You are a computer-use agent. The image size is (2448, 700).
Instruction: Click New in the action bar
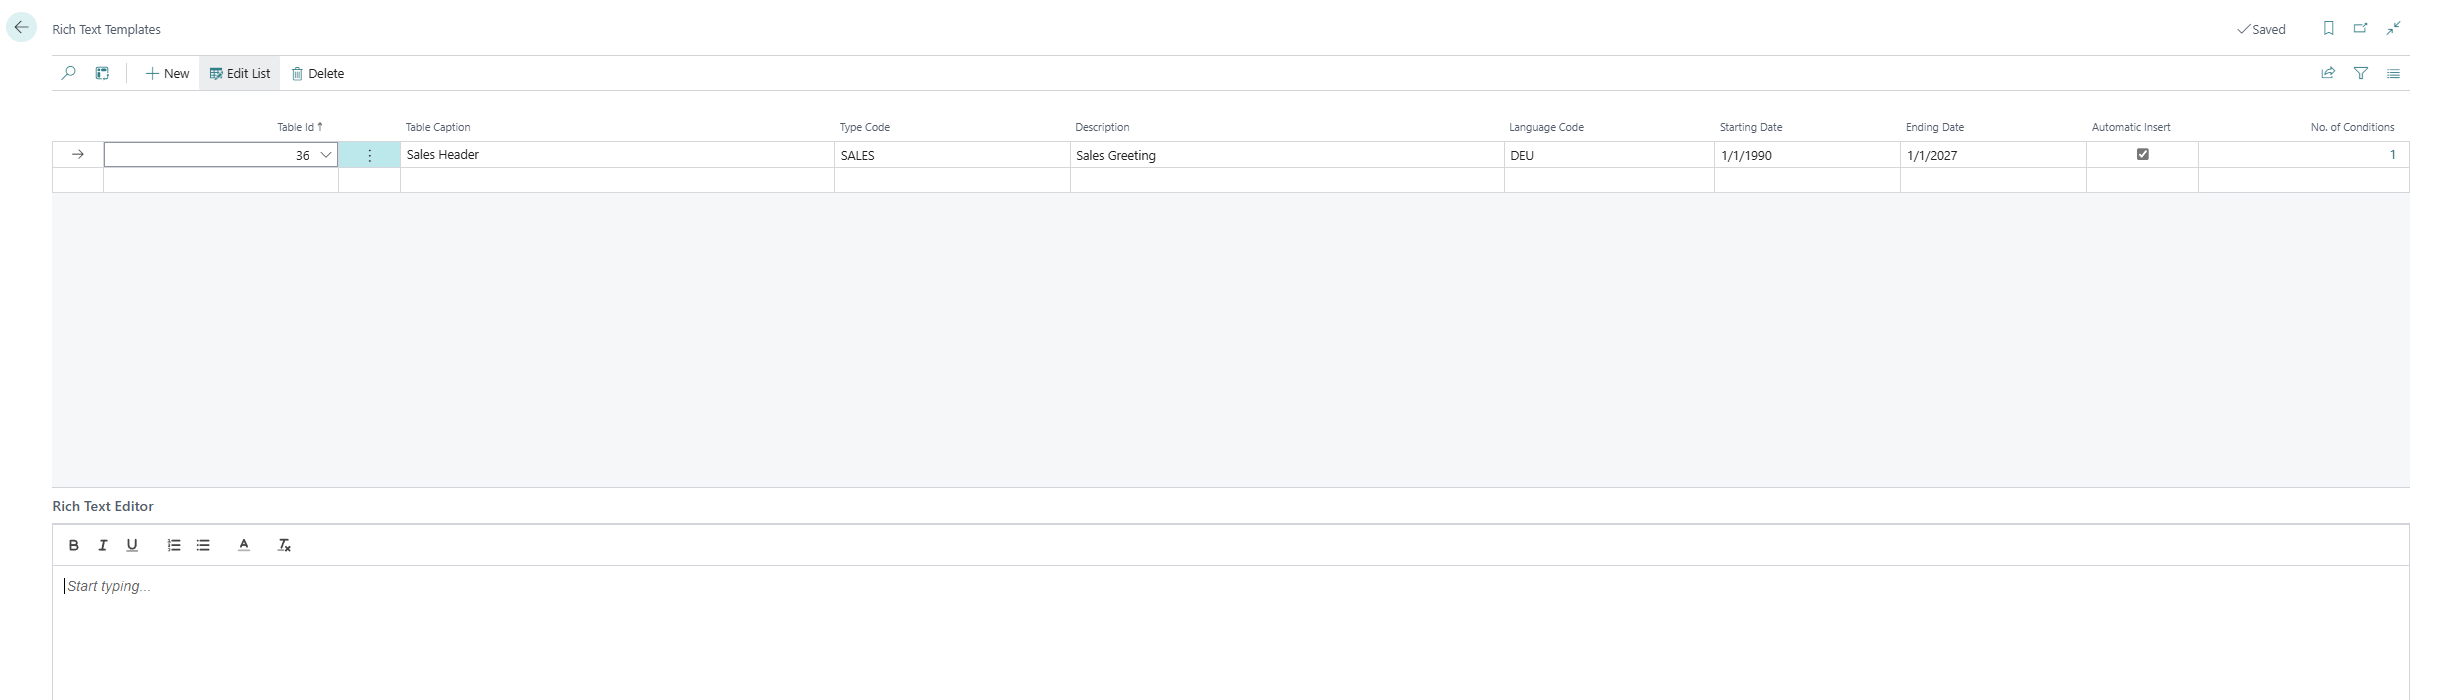point(167,73)
